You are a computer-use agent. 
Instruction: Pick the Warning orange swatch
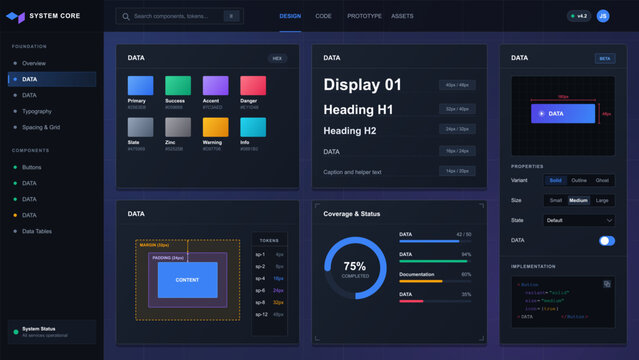[216, 127]
